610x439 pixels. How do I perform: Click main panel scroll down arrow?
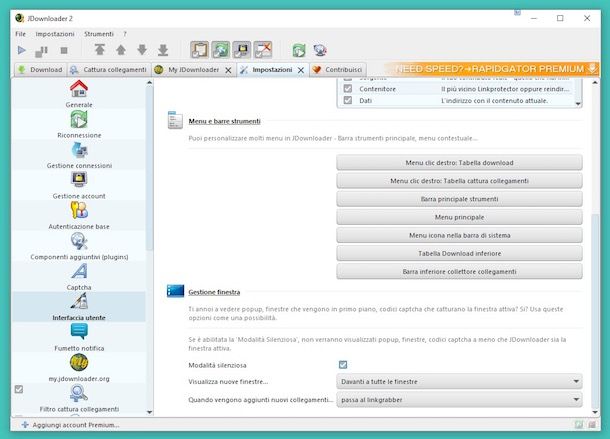[x=595, y=412]
